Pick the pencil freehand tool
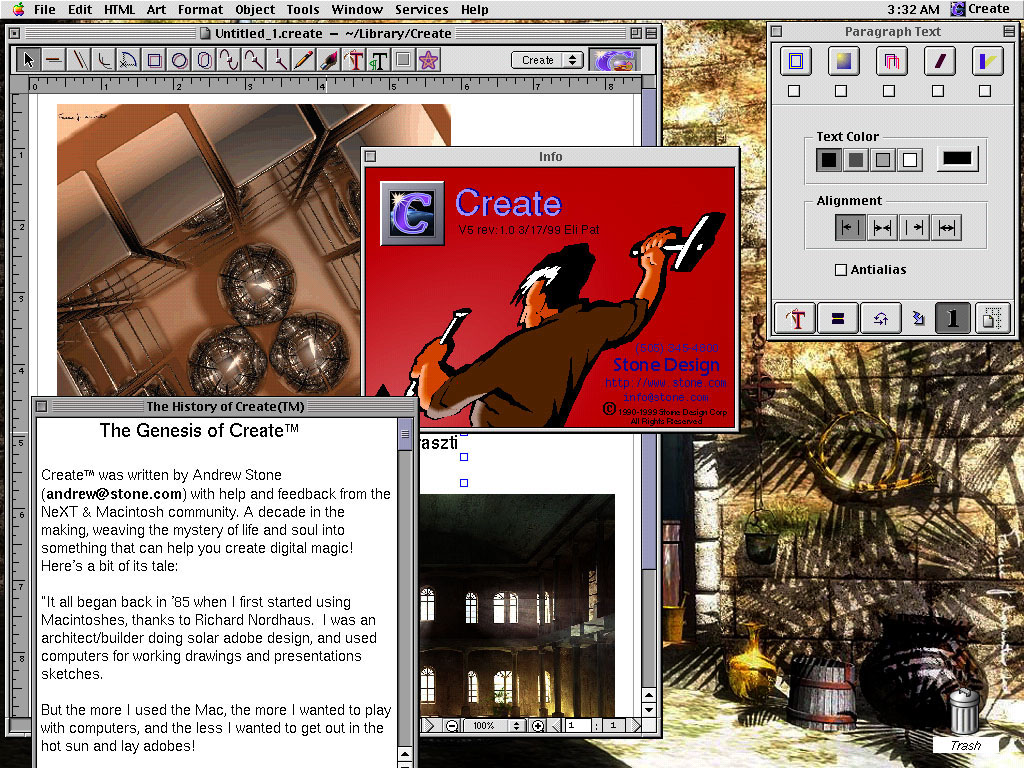Screen dimensions: 1024x768 pyautogui.click(x=304, y=60)
